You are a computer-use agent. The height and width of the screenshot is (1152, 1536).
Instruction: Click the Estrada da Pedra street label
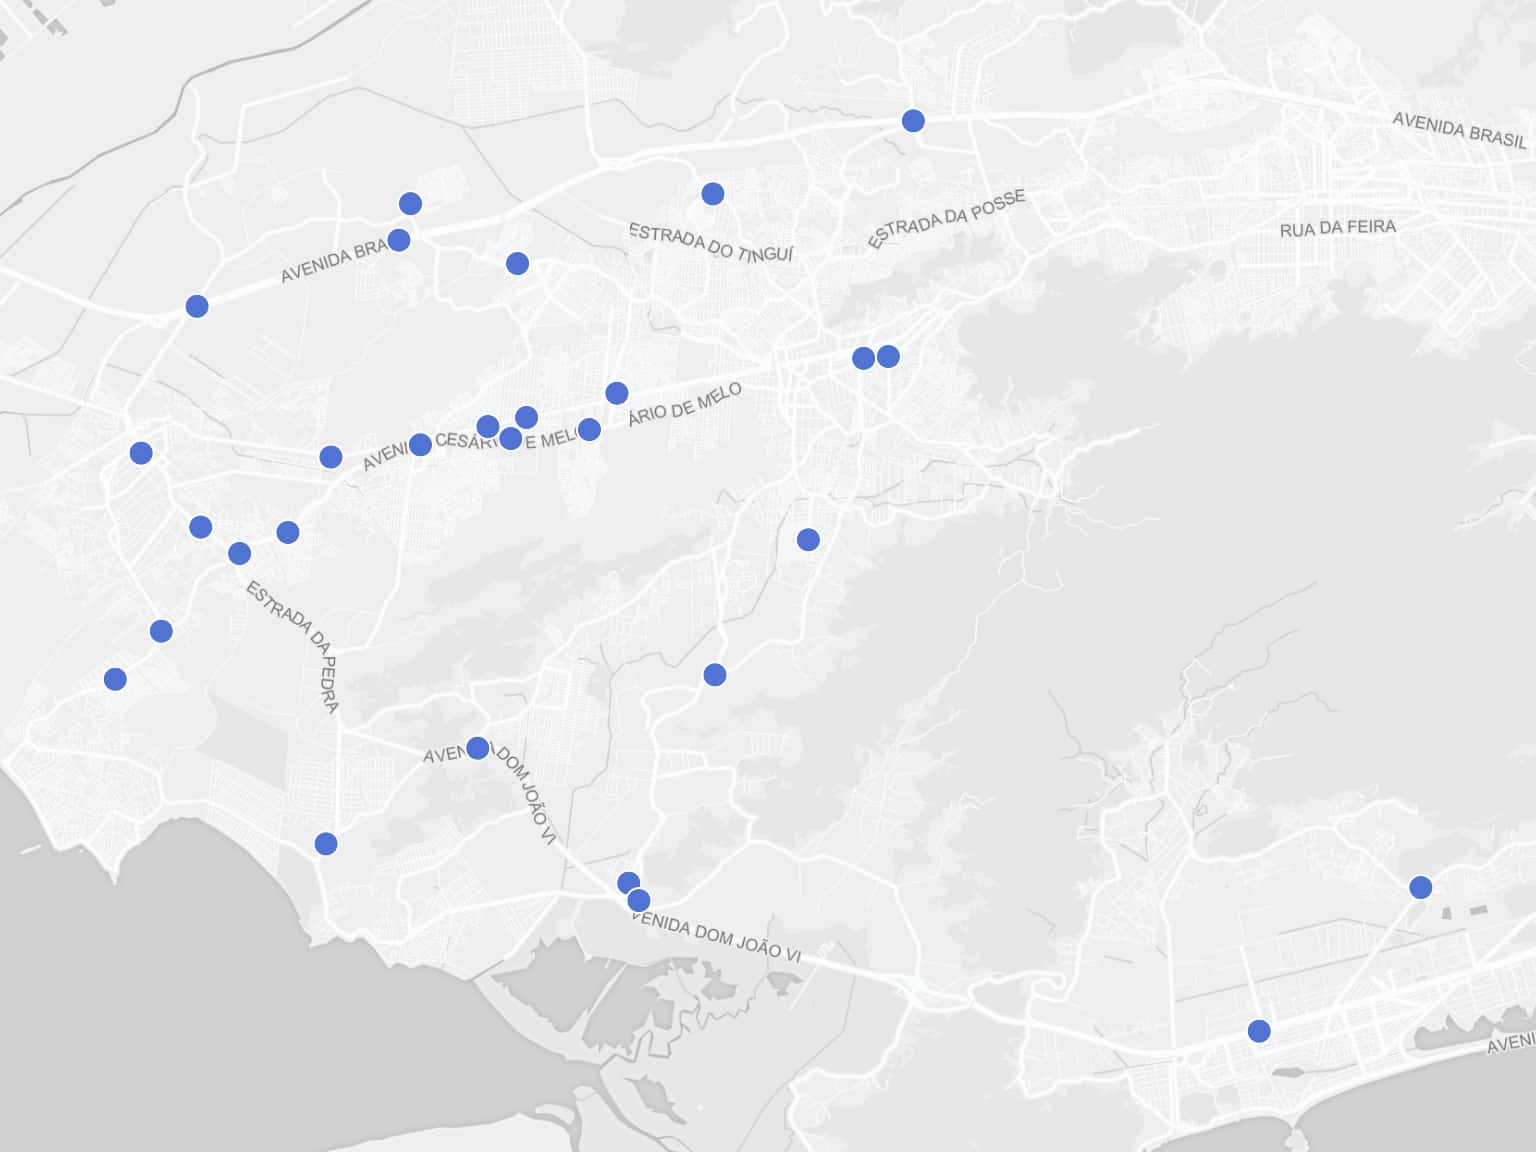pyautogui.click(x=293, y=646)
